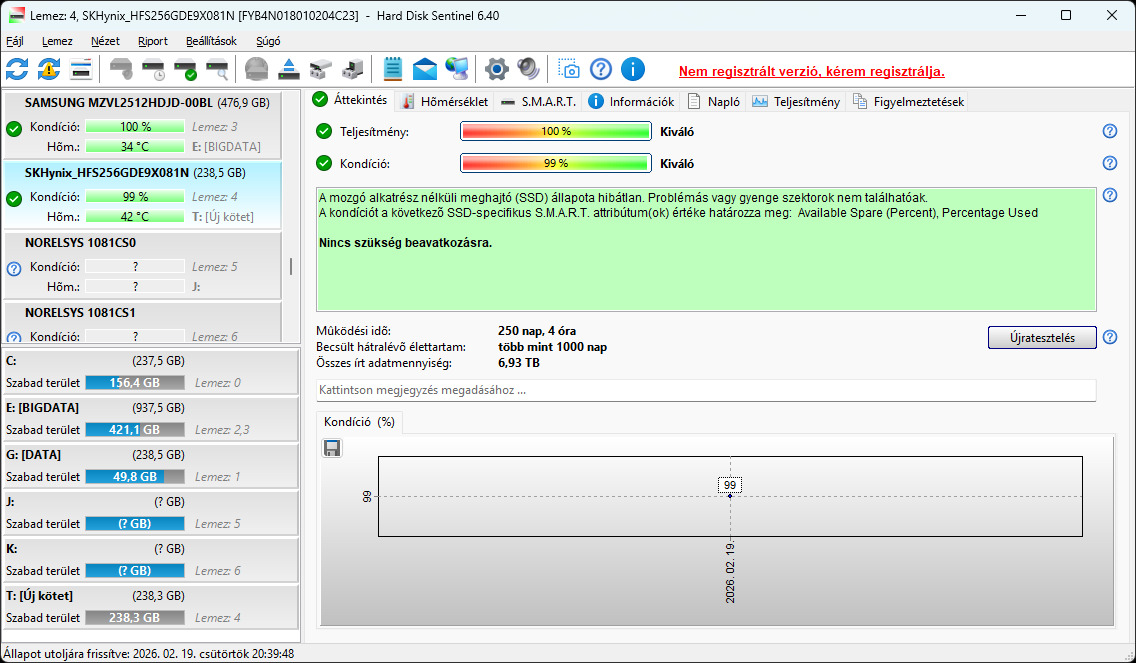Click the refresh icon with warning sign

click(x=49, y=70)
